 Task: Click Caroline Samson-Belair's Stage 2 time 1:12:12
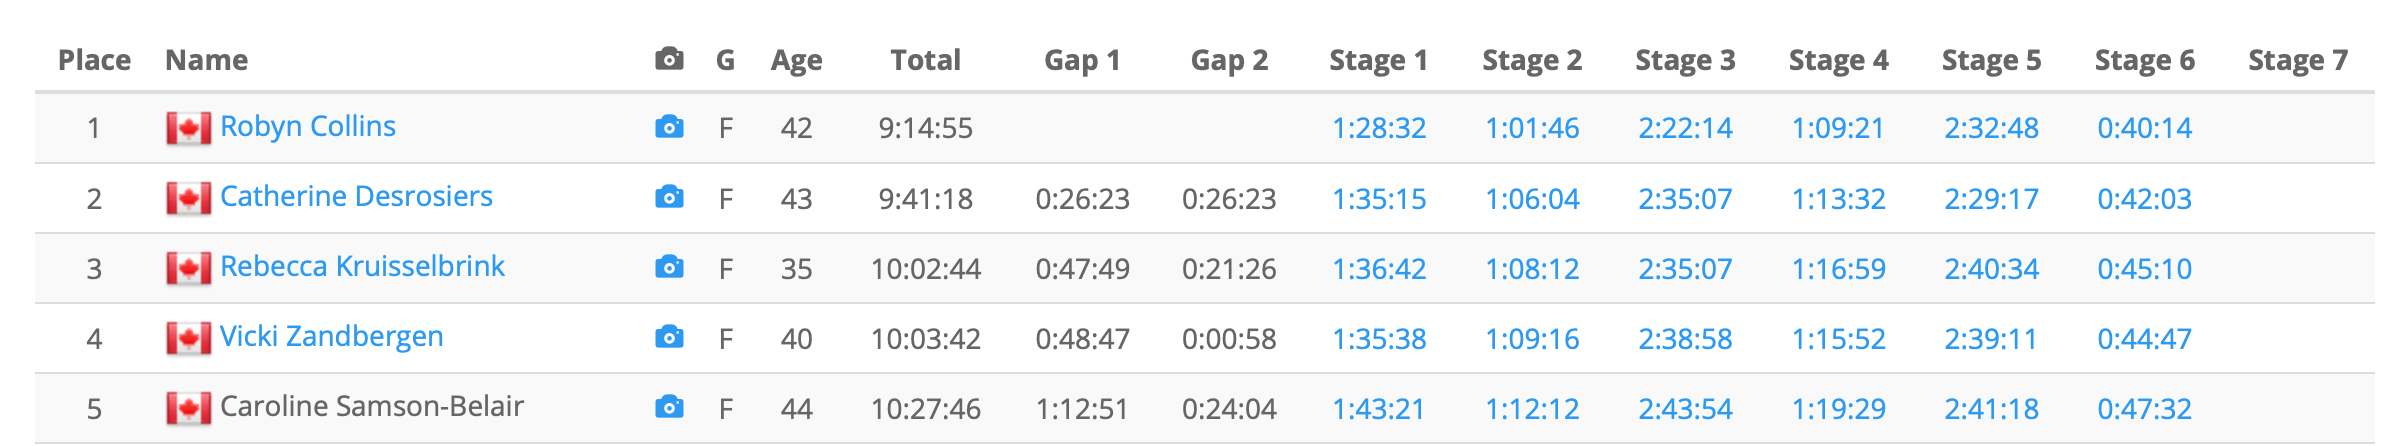click(1532, 408)
